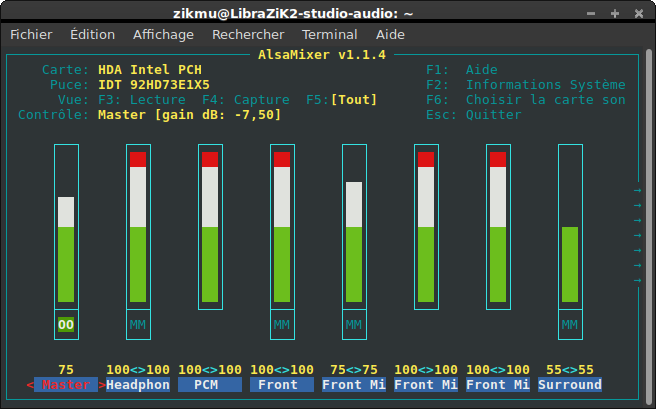Click the PCM volume level bar
Viewport: 656px width, 409px height.
tap(210, 235)
